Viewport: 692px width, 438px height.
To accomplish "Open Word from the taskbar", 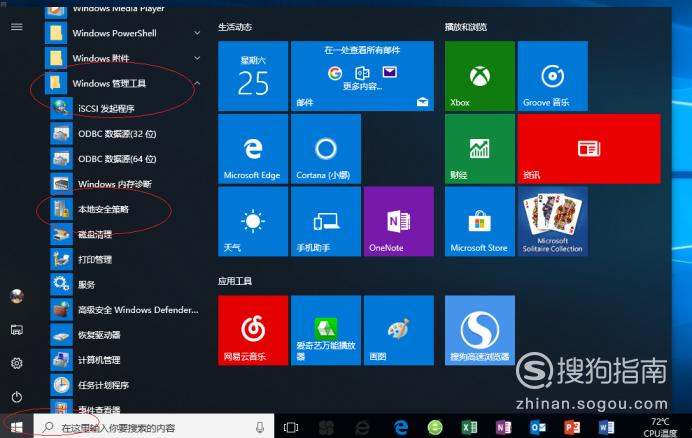I will (606, 427).
